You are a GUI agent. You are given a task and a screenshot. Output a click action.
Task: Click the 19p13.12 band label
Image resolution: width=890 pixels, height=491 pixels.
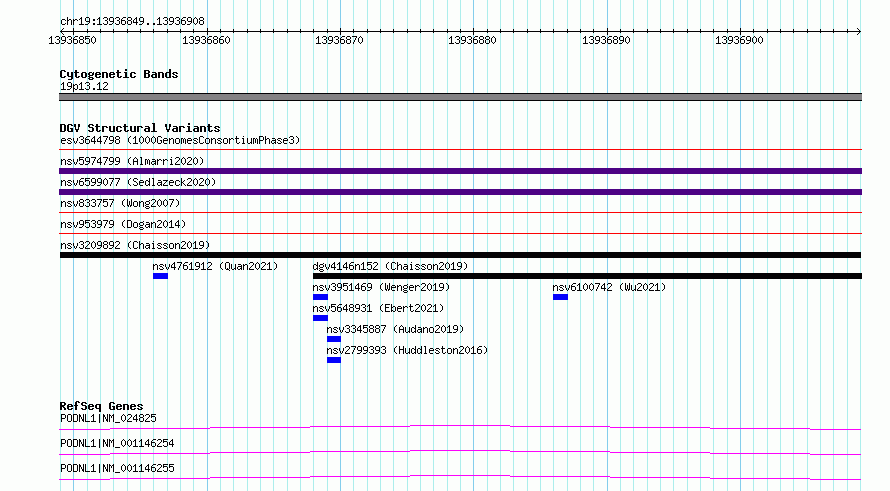pyautogui.click(x=84, y=86)
